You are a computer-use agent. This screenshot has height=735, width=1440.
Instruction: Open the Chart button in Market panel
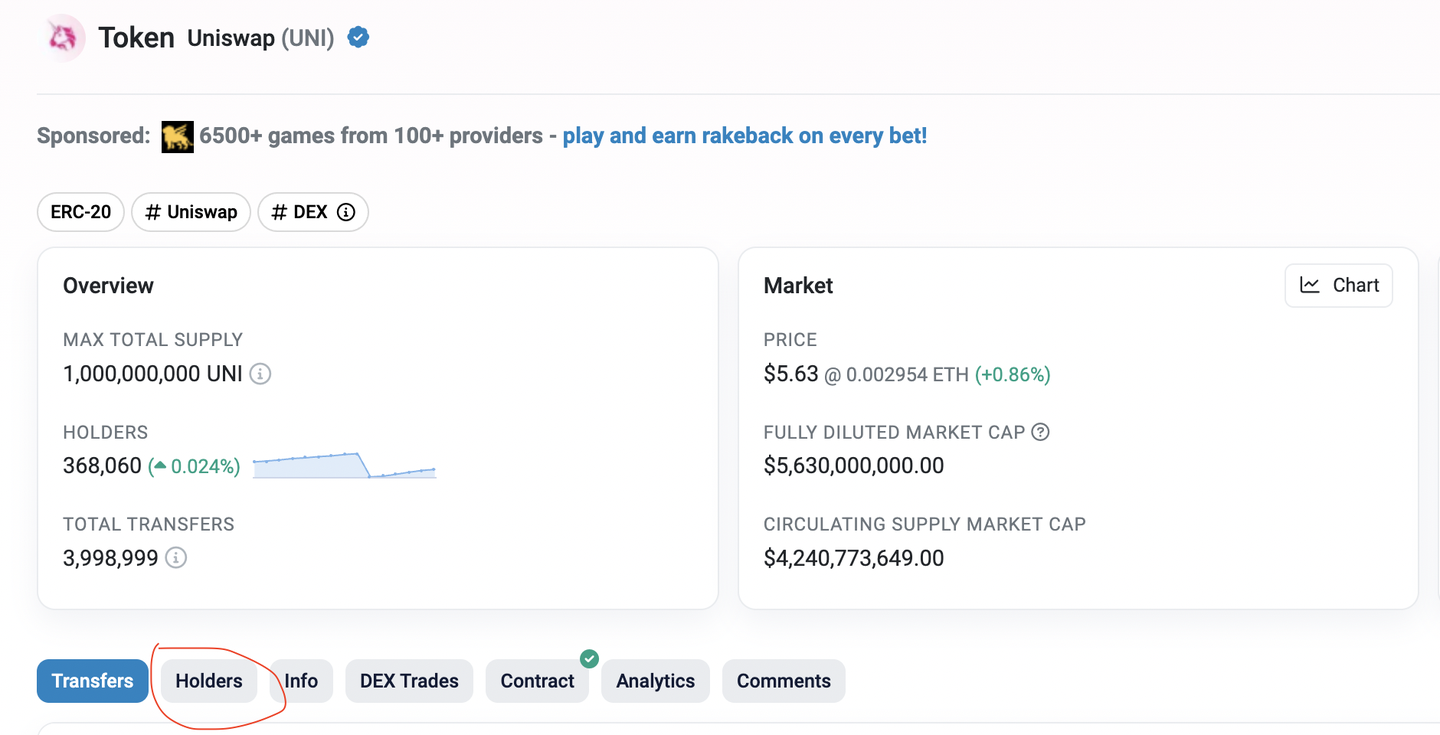point(1338,286)
